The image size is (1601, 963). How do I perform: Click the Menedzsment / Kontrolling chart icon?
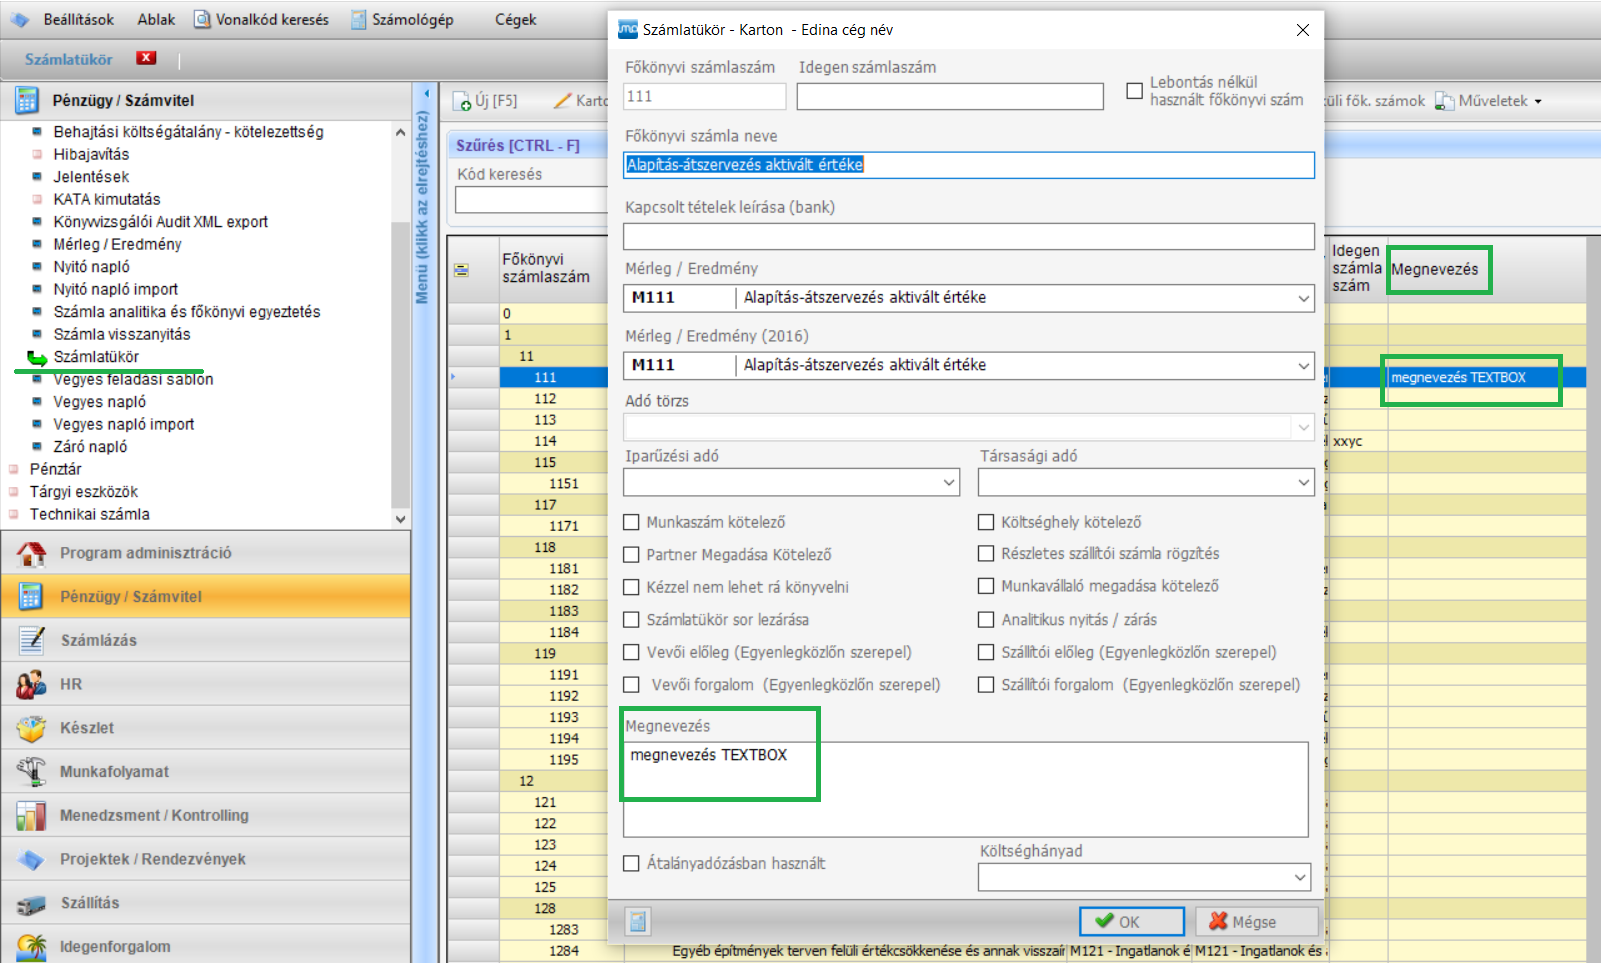31,815
